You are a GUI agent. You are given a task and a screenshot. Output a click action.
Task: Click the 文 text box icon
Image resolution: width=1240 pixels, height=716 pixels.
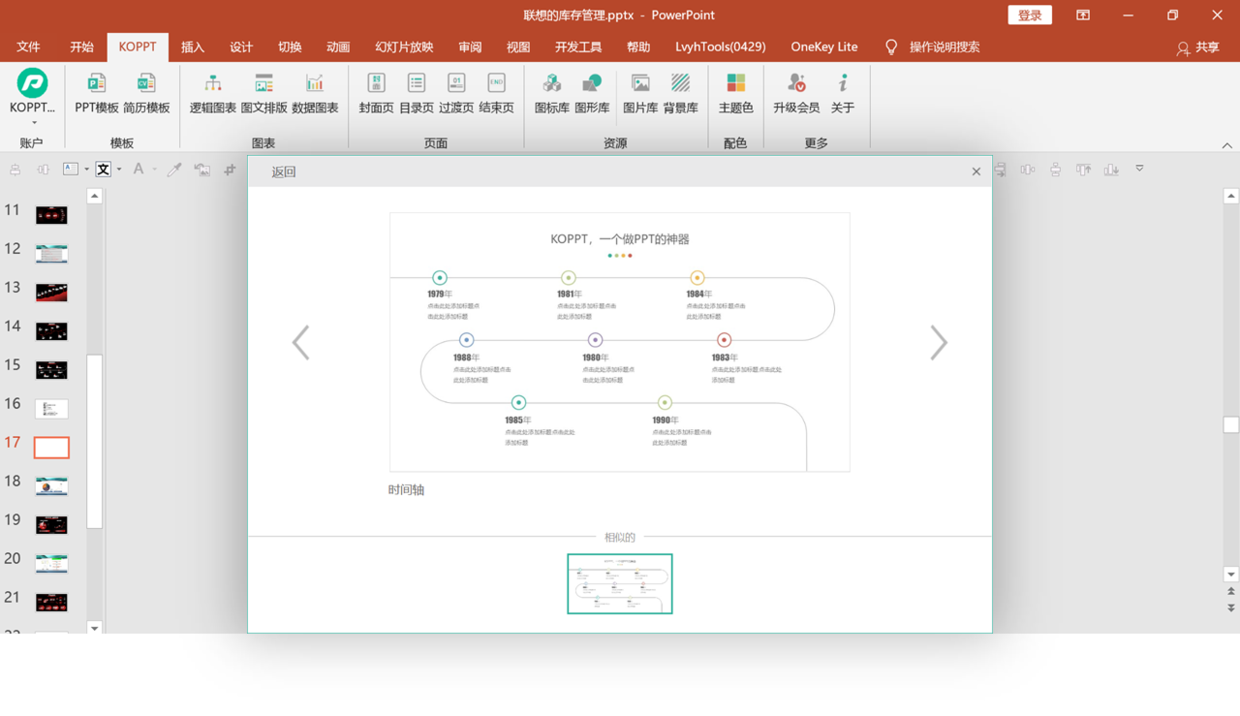[103, 170]
